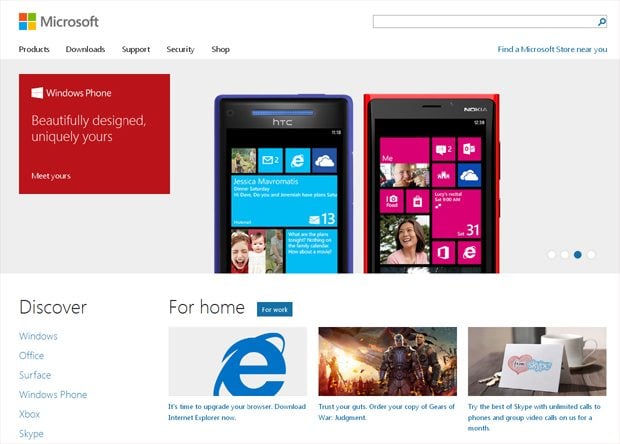The width and height of the screenshot is (620, 444).
Task: Select the fourth carousel slide dot
Action: point(591,255)
